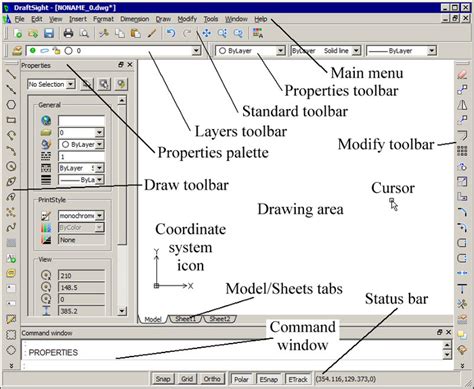This screenshot has width=474, height=389.
Task: Click the Print icon
Action: point(68,33)
